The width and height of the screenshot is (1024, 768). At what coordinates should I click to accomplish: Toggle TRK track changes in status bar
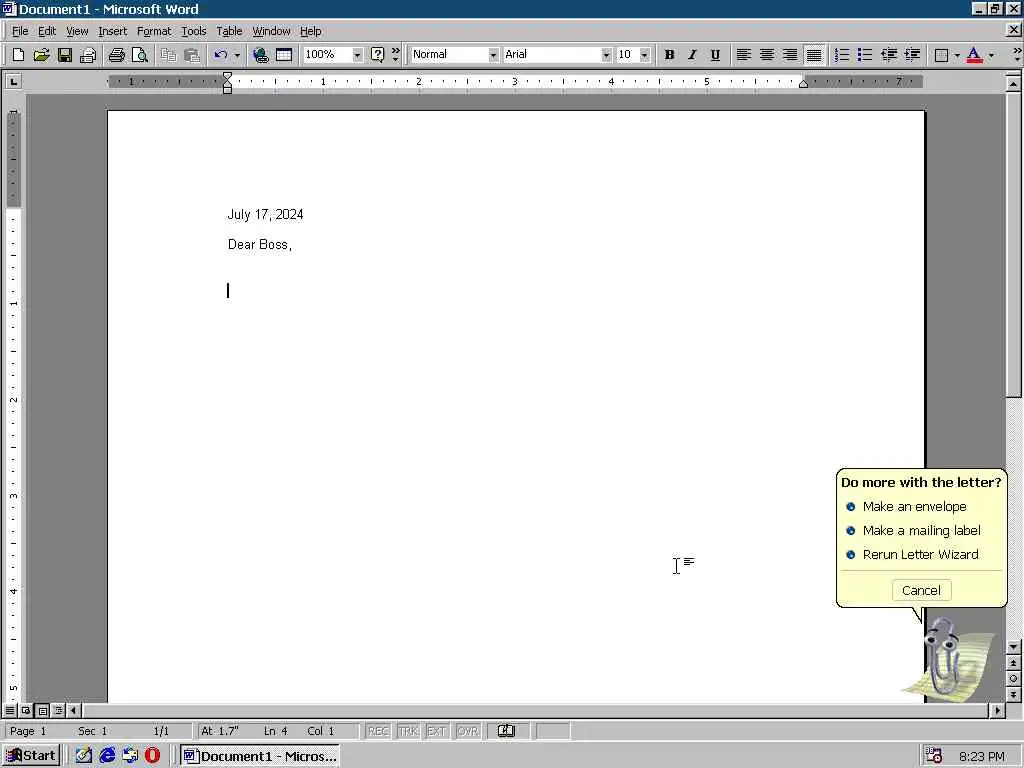coord(408,731)
